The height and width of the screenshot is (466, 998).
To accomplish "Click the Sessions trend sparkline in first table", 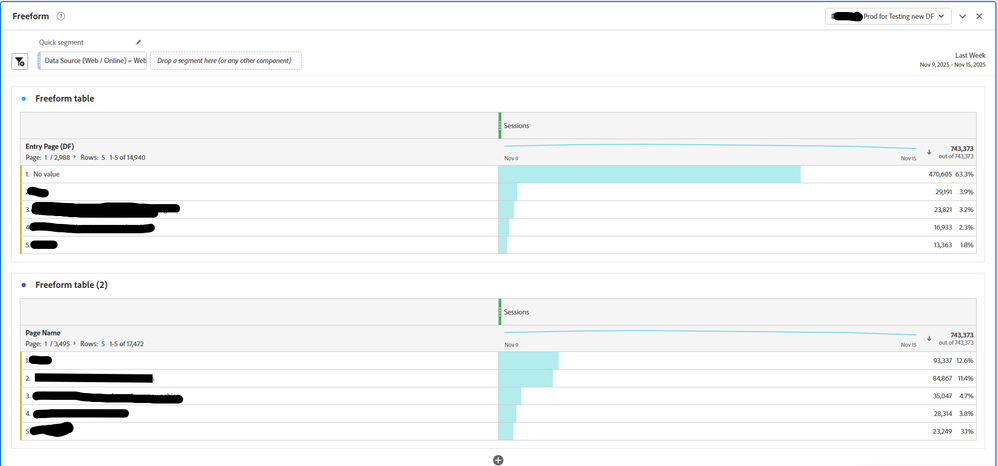I will point(710,148).
